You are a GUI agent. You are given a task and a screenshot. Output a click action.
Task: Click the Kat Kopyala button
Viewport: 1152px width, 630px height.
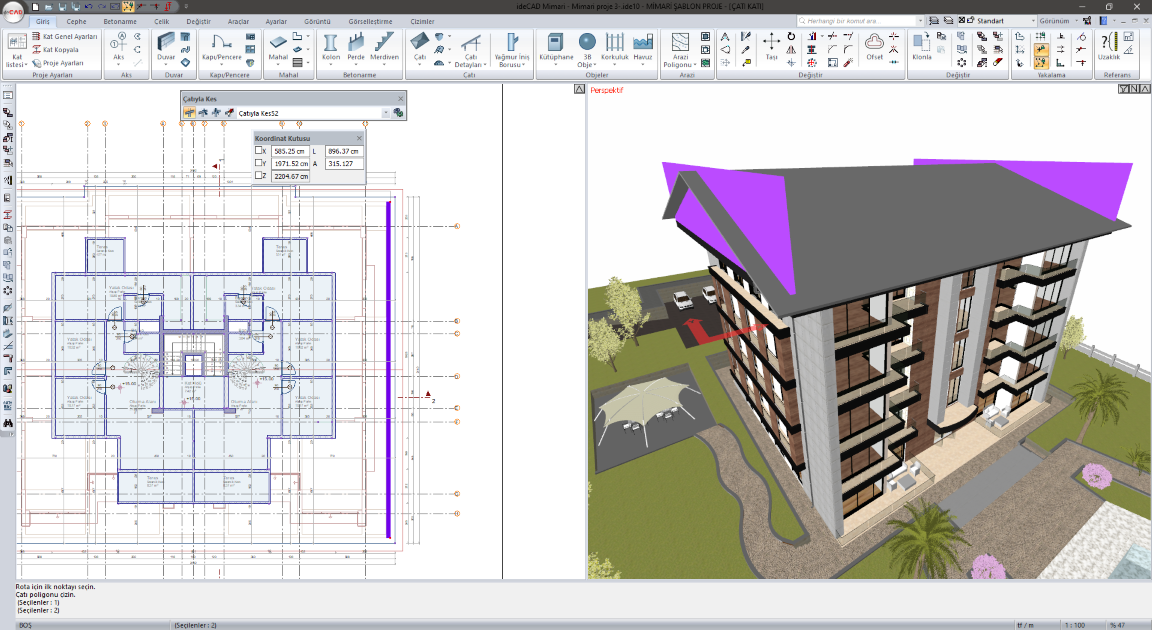pos(55,49)
